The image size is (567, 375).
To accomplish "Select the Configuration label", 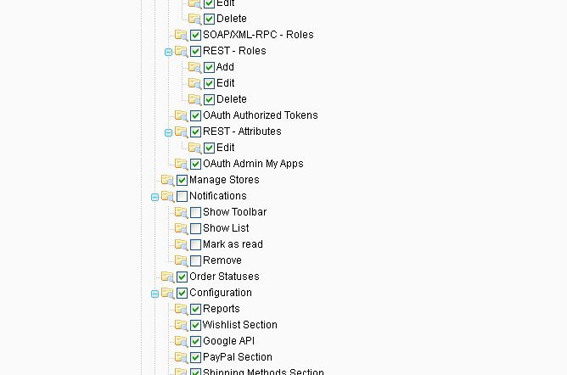I will (x=221, y=293).
